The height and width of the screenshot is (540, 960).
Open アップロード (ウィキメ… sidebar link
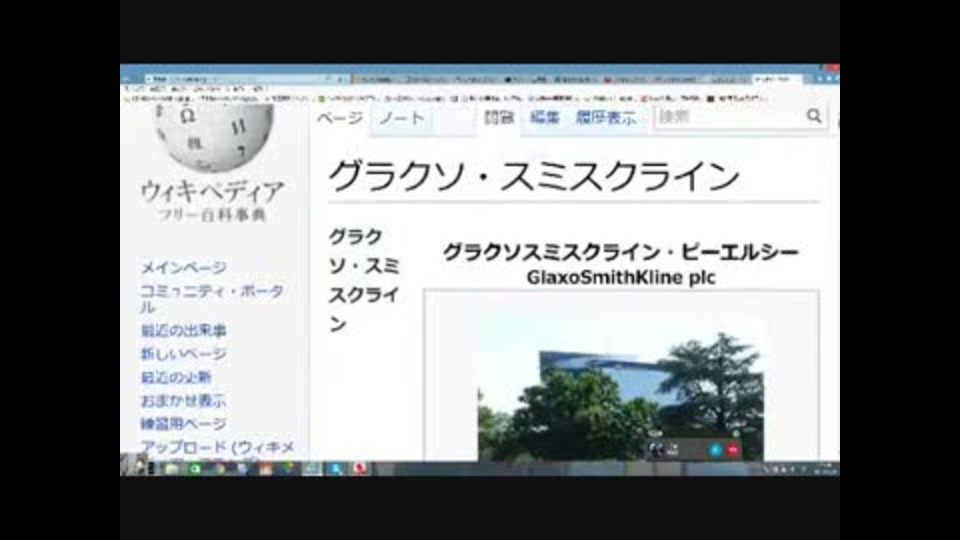(218, 450)
